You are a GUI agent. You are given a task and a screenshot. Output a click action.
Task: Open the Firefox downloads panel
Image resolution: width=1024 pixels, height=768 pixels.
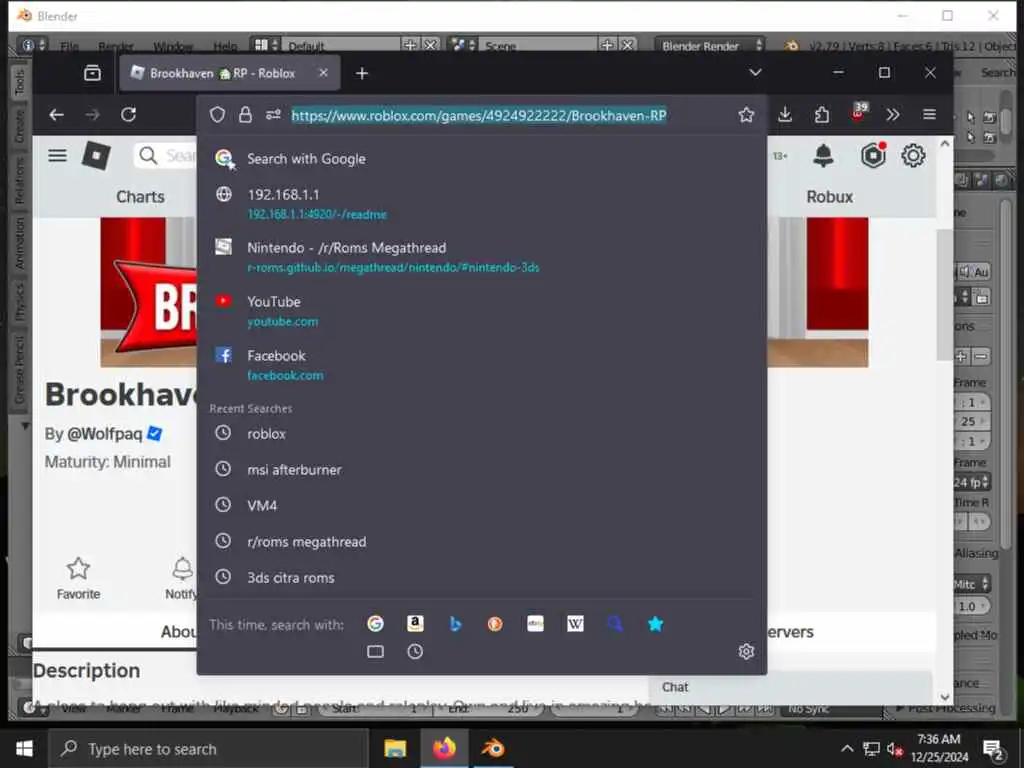tap(785, 115)
